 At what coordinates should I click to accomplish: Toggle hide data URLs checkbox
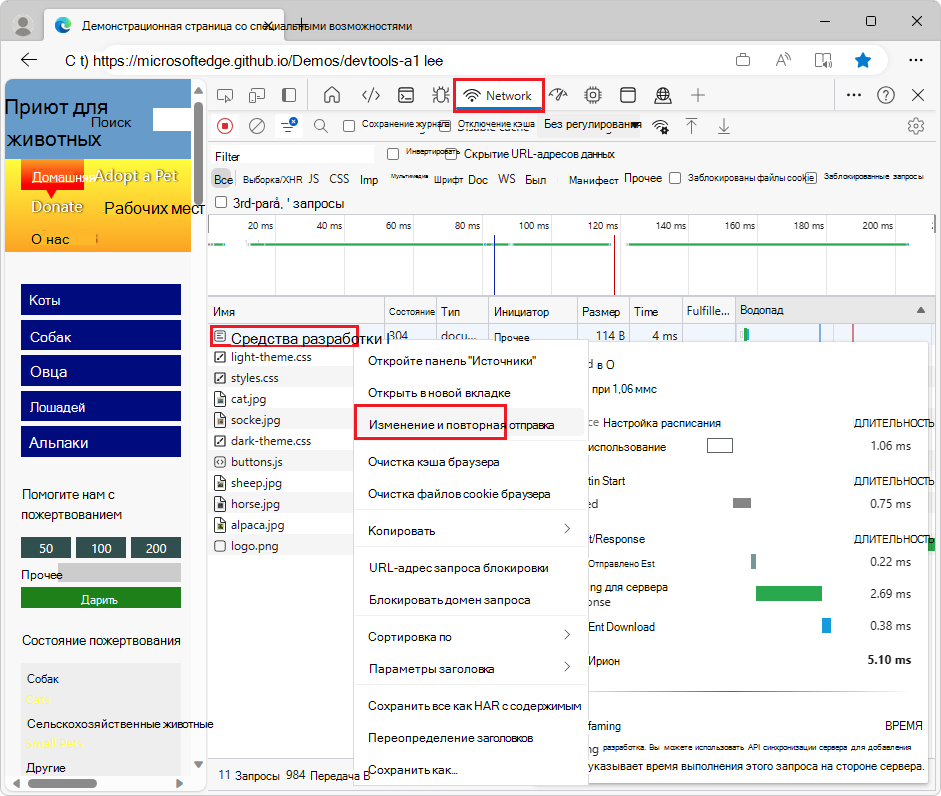coord(451,154)
